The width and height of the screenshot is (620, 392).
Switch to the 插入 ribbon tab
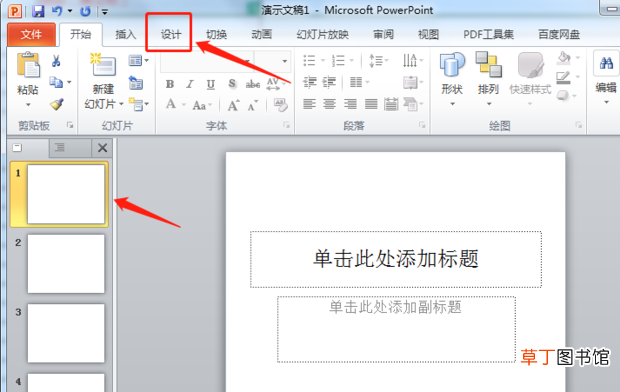125,34
